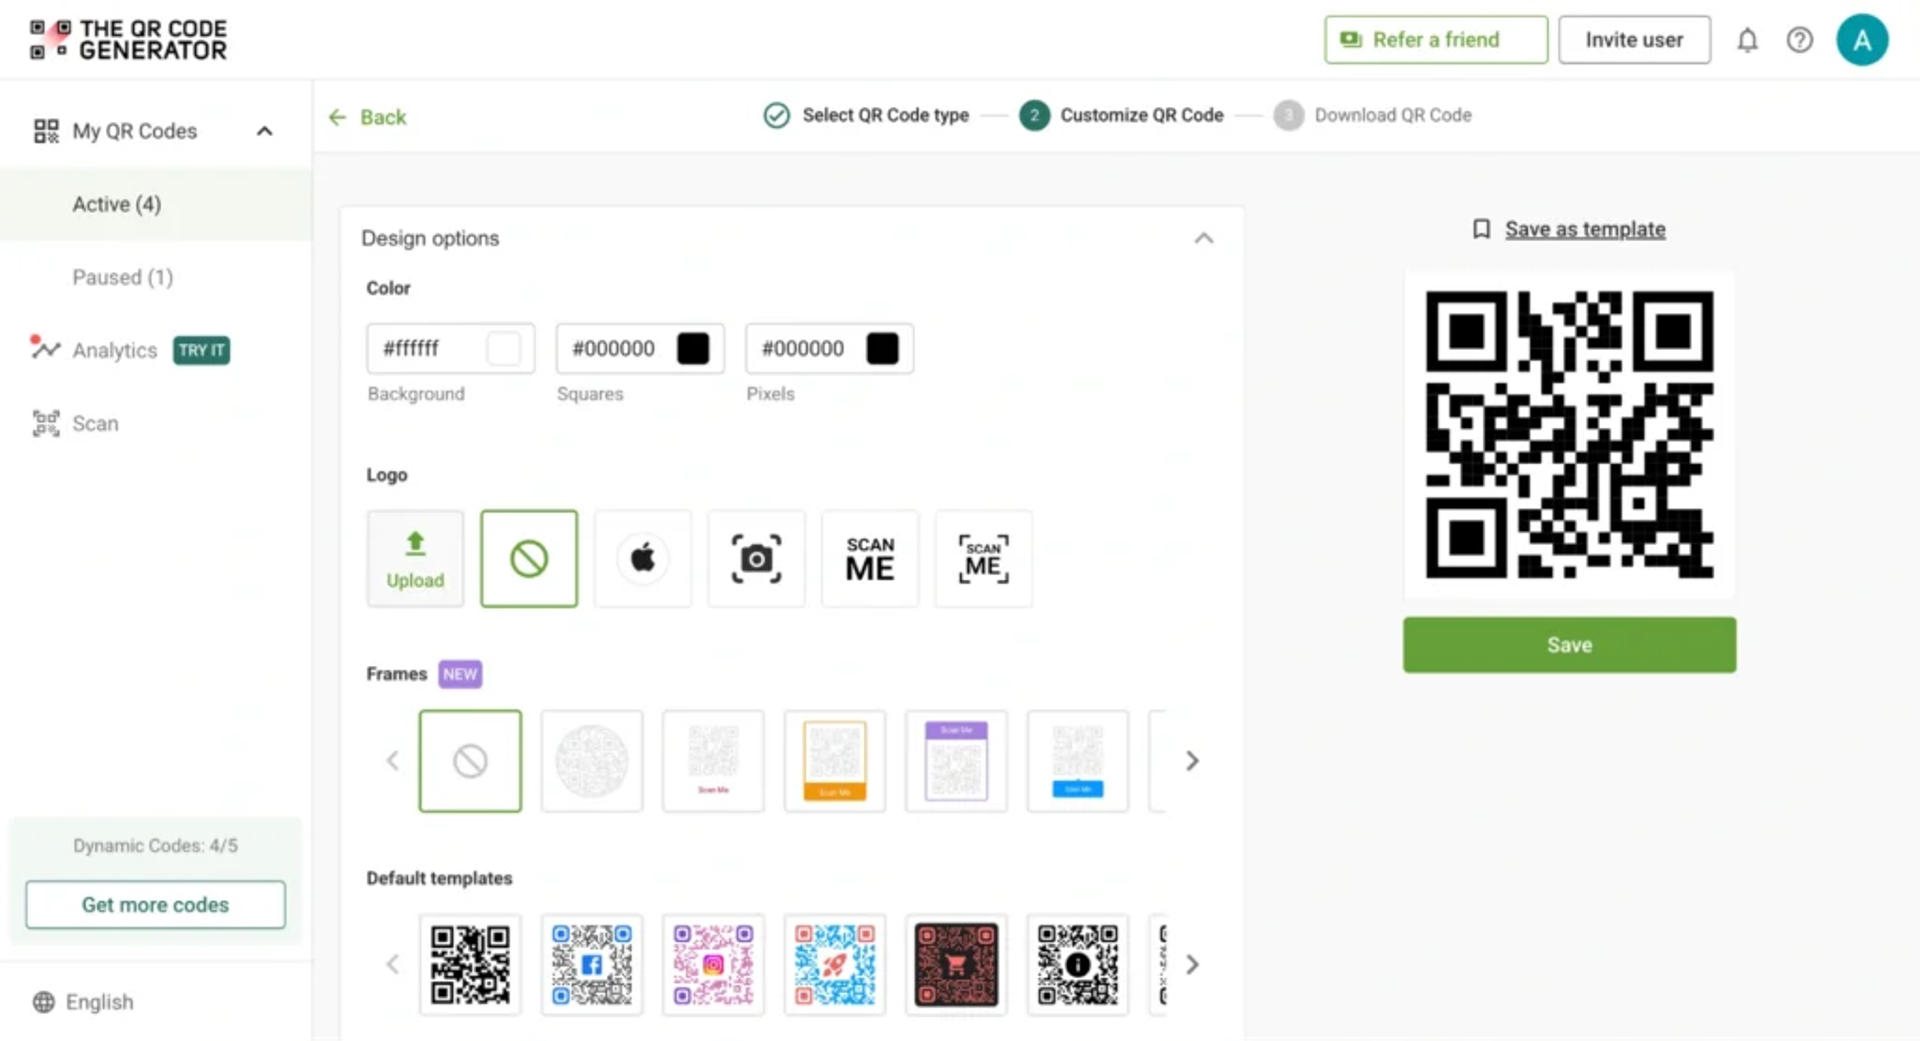Click the Refer a friend button

(x=1436, y=40)
